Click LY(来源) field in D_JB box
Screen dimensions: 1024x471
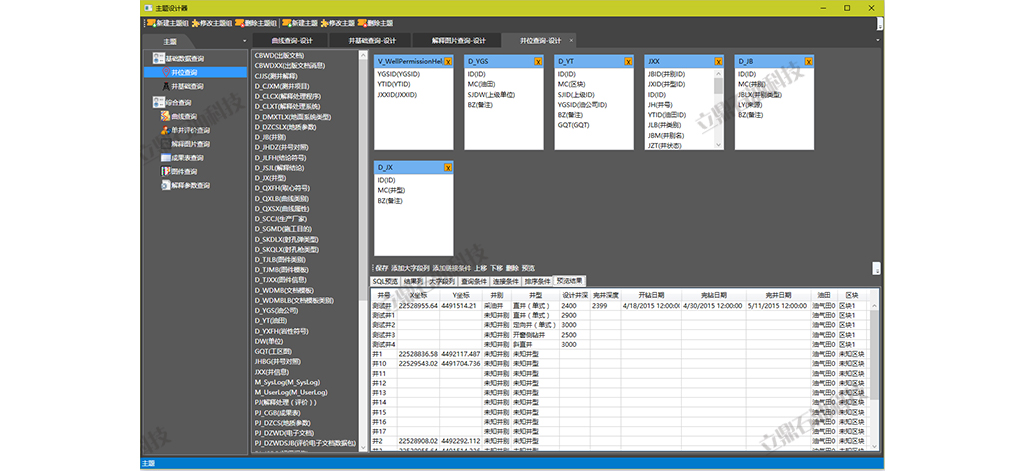pos(750,105)
